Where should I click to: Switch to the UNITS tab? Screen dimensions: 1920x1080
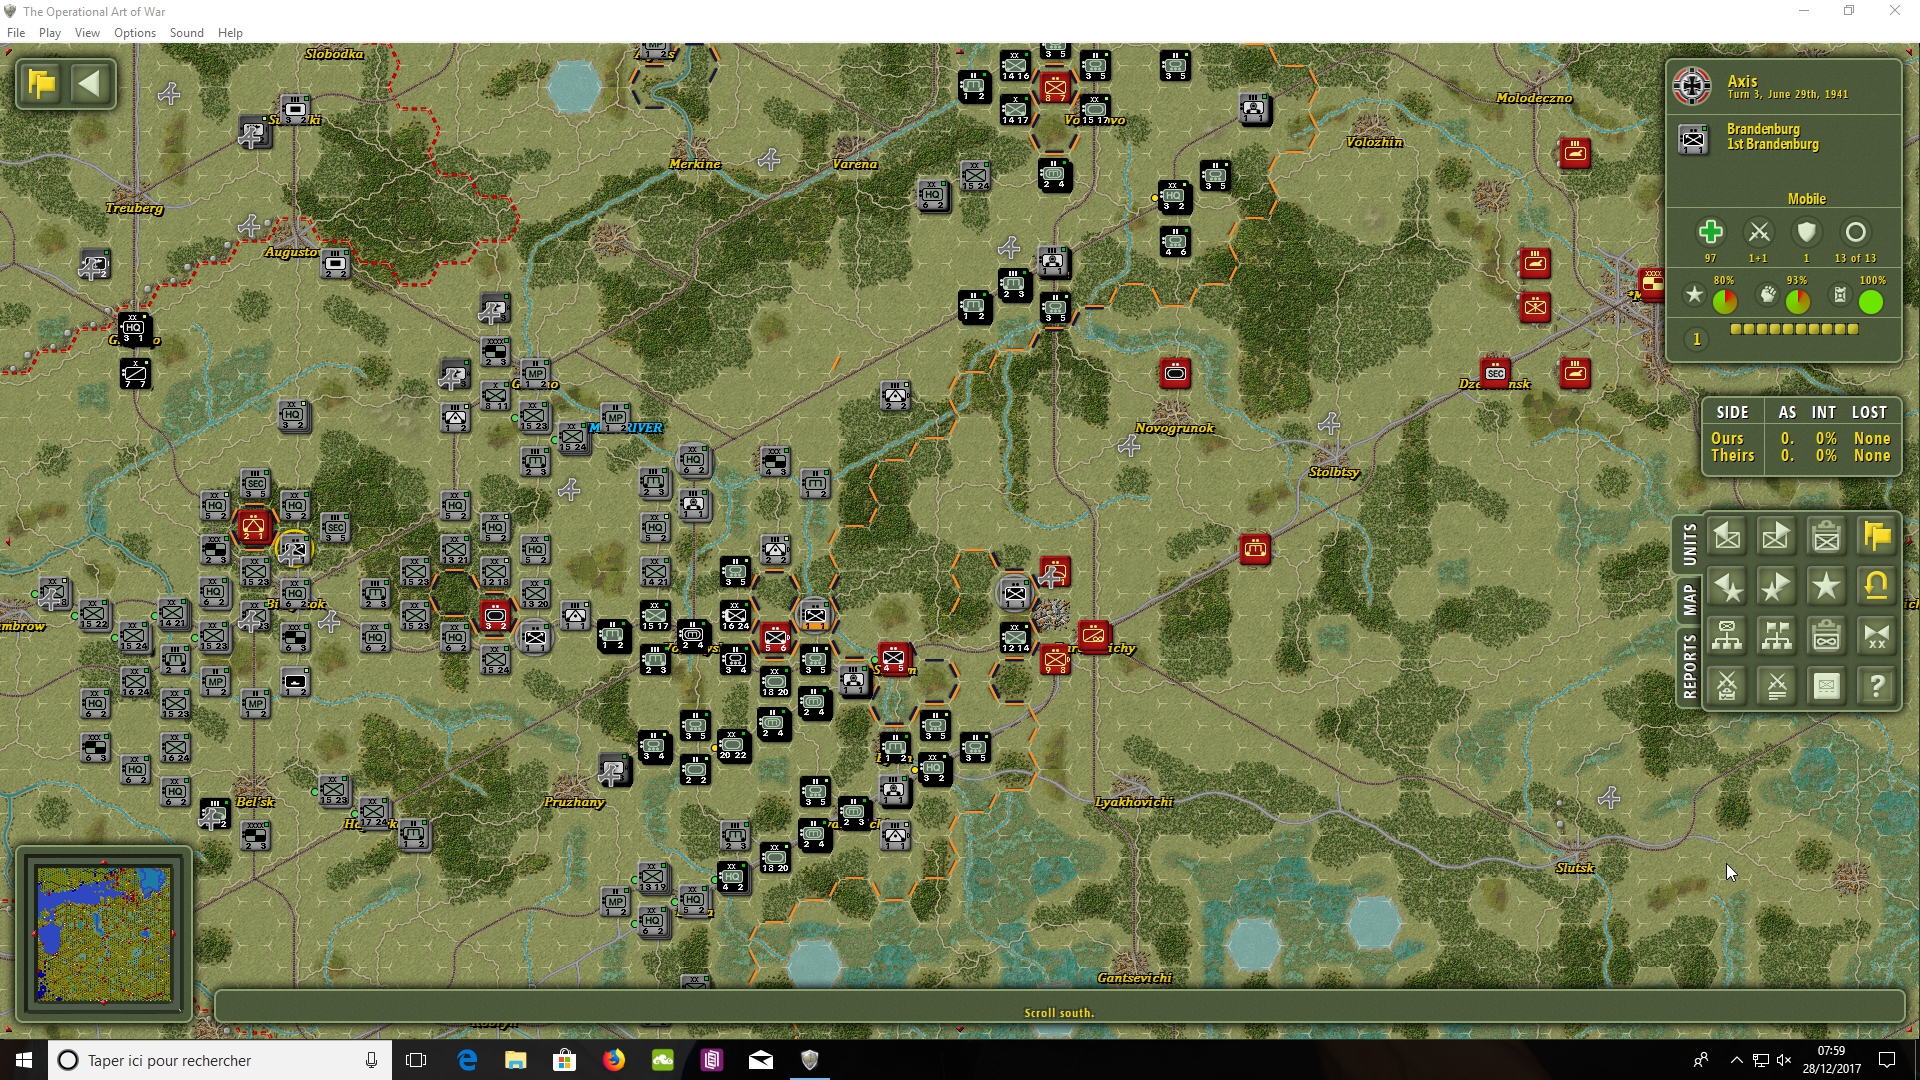coord(1689,545)
